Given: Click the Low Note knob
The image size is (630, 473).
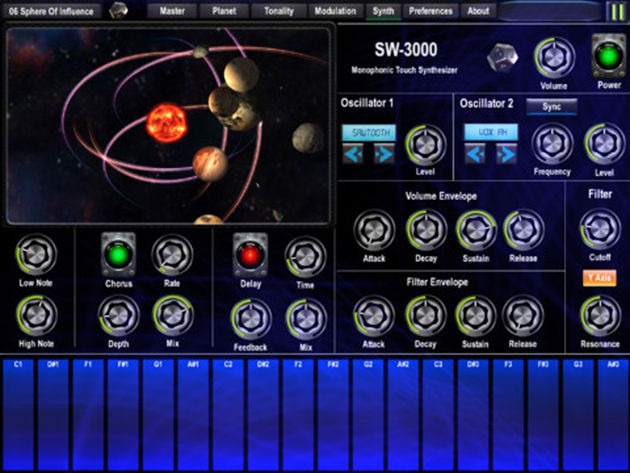Looking at the screenshot, I should 36,255.
